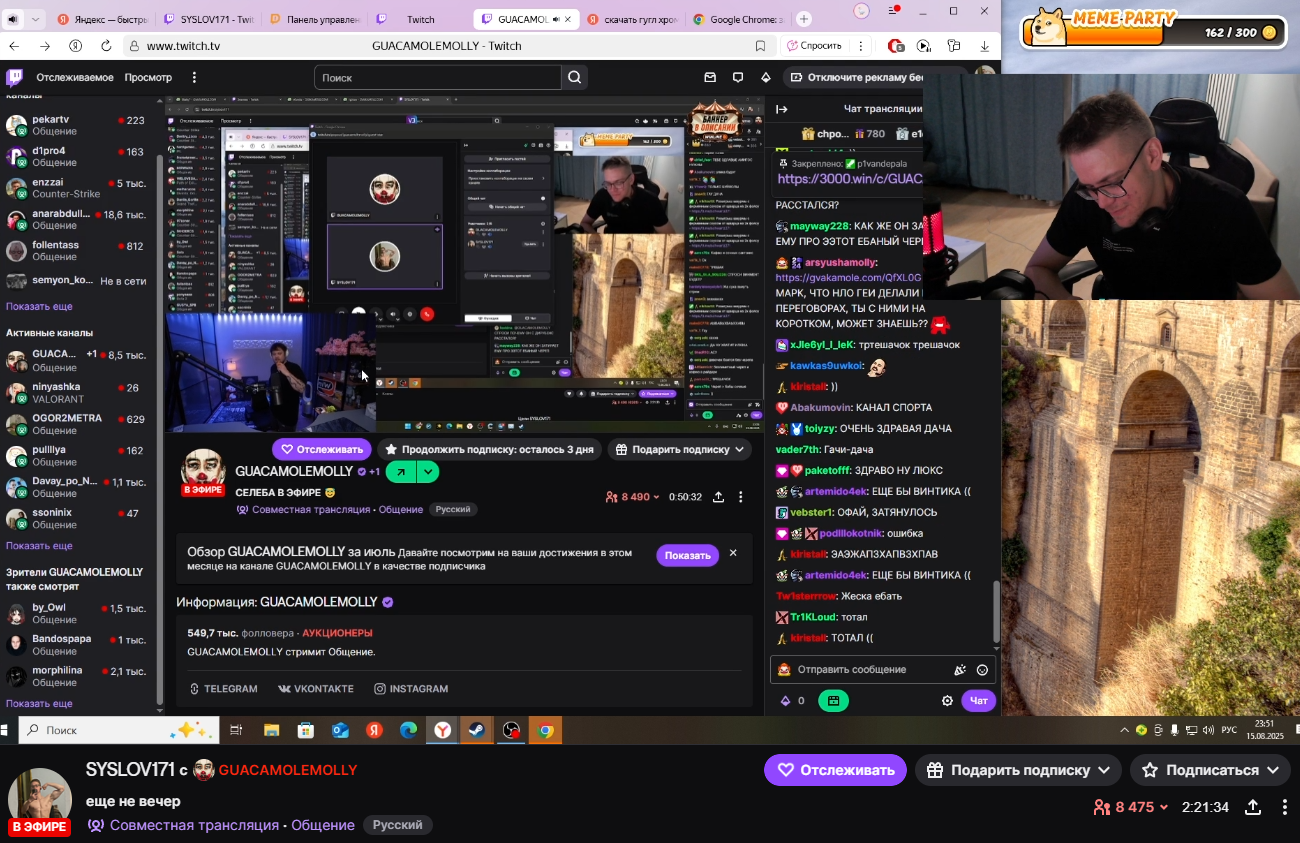Dismiss the Обзор за июль banner
Viewport: 1300px width, 843px height.
click(x=733, y=553)
